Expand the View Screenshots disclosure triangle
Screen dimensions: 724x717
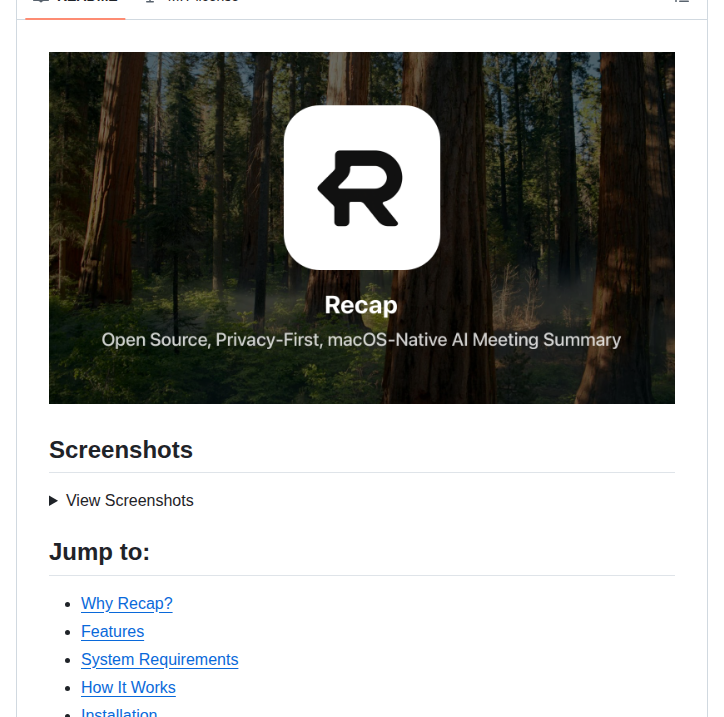53,500
